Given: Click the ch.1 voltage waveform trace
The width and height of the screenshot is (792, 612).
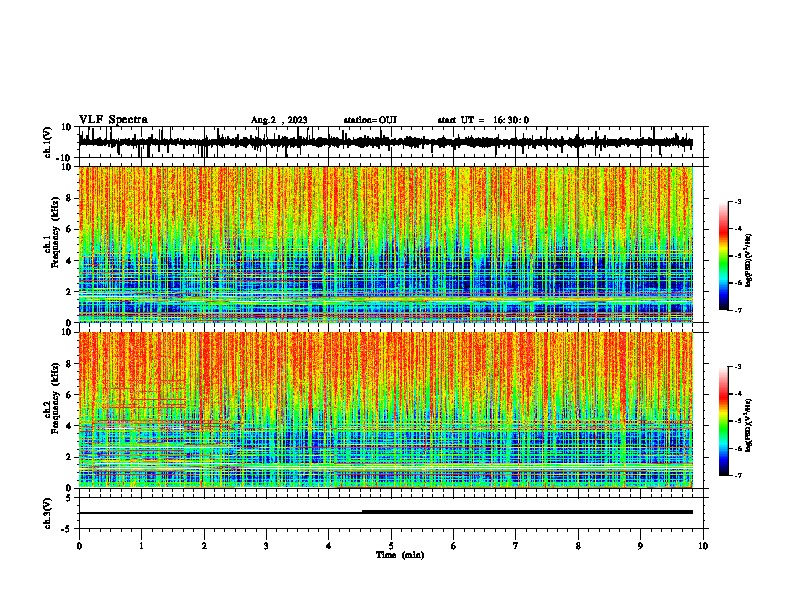Looking at the screenshot, I should coord(385,142).
